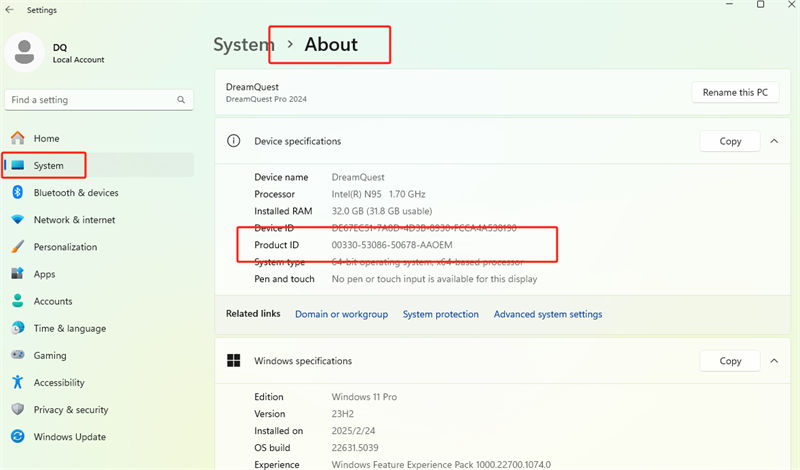Click the OS build value 22631.5039
Screen dimensions: 800x470
click(355, 448)
